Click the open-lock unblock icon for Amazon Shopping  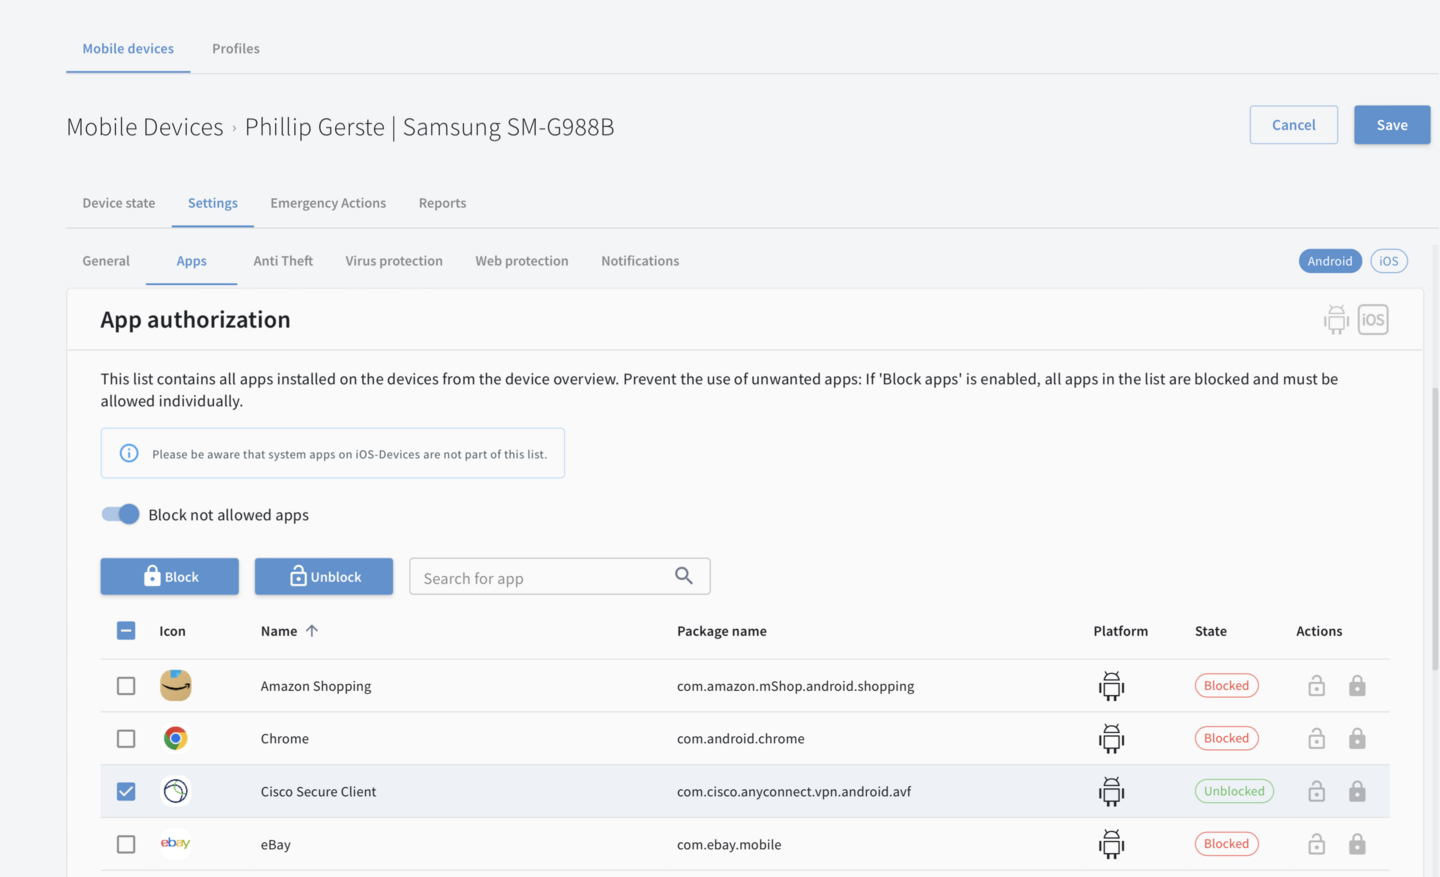[1316, 686]
